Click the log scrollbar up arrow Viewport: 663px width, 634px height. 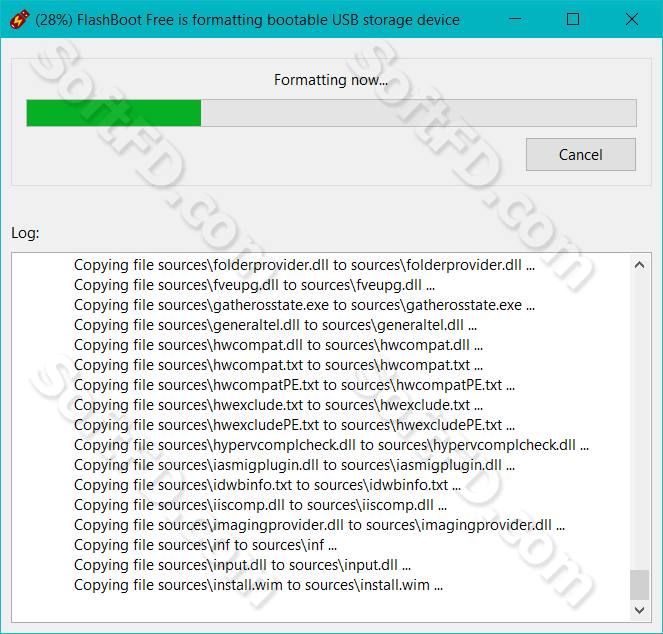[x=639, y=265]
